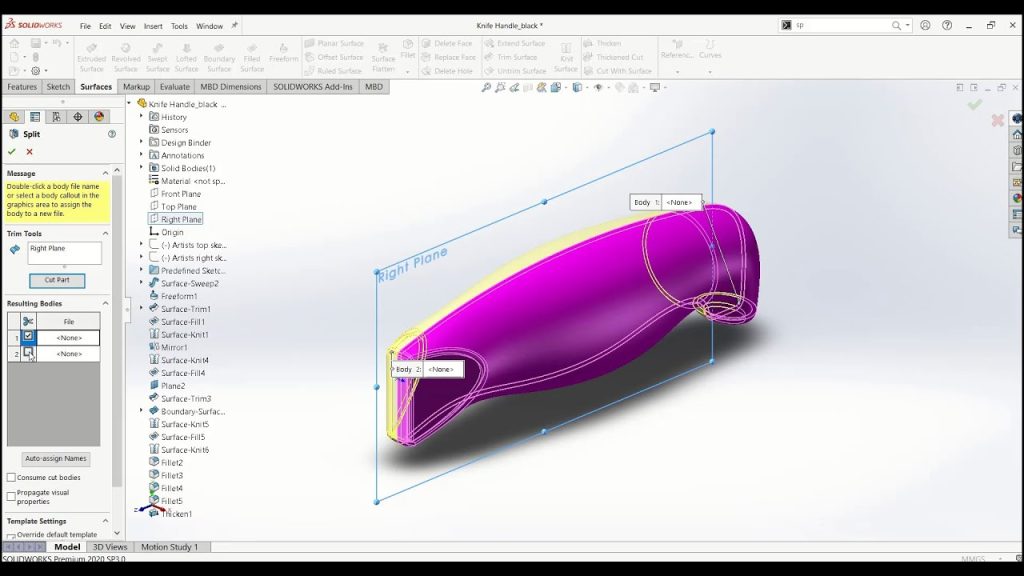Accept the Split with green checkmark
The width and height of the screenshot is (1024, 576).
pos(12,152)
